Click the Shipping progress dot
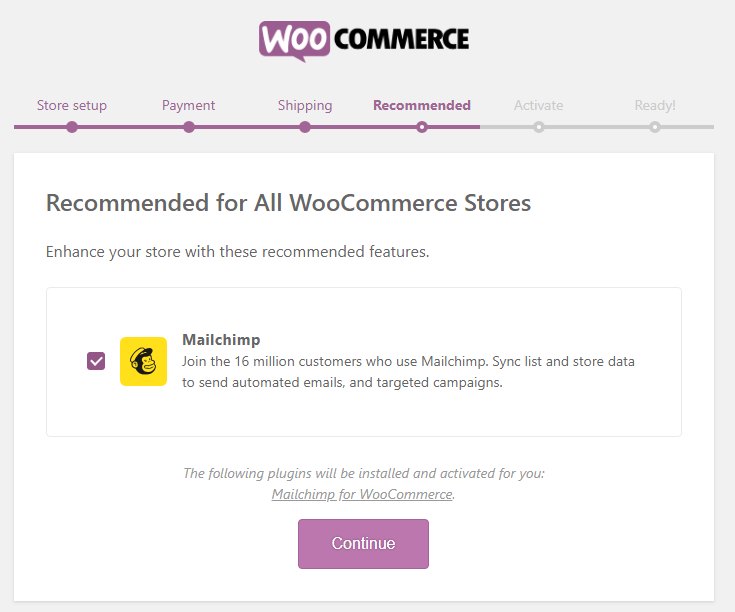Viewport: 735px width, 612px height. [x=305, y=127]
